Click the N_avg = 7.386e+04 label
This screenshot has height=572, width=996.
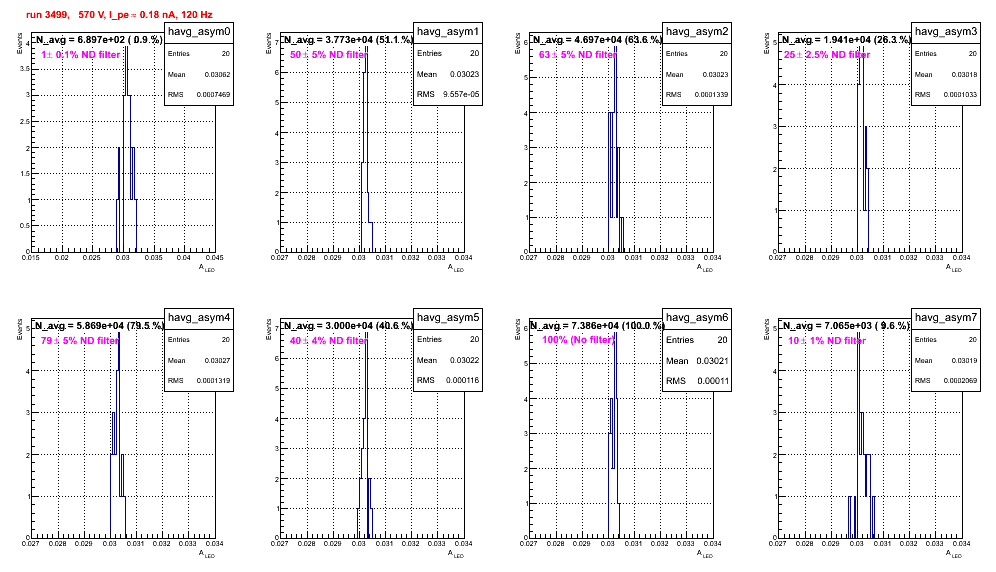[x=598, y=326]
